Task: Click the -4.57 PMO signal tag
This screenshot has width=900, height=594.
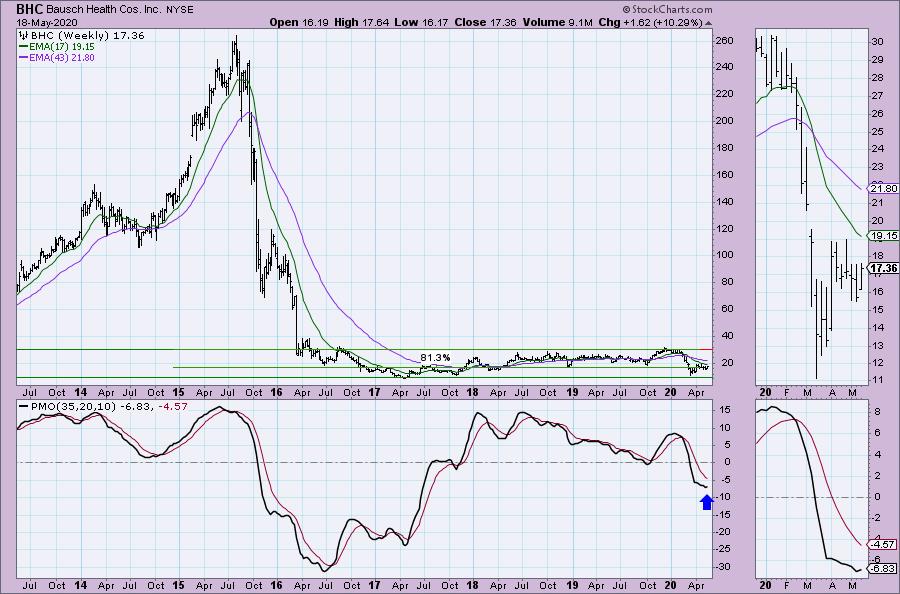Action: (x=884, y=544)
